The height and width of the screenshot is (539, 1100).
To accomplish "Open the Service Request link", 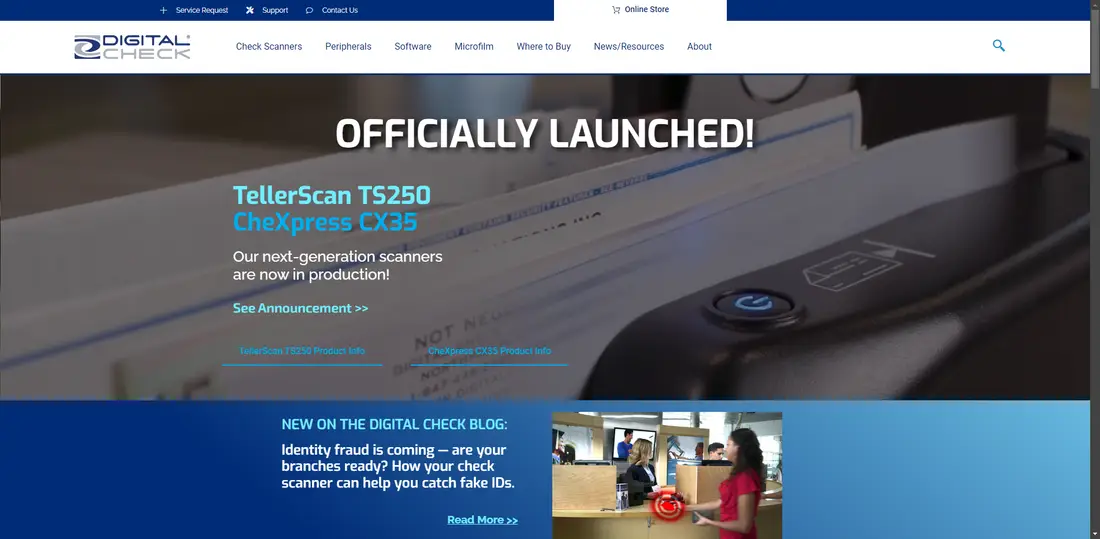I will [x=202, y=11].
